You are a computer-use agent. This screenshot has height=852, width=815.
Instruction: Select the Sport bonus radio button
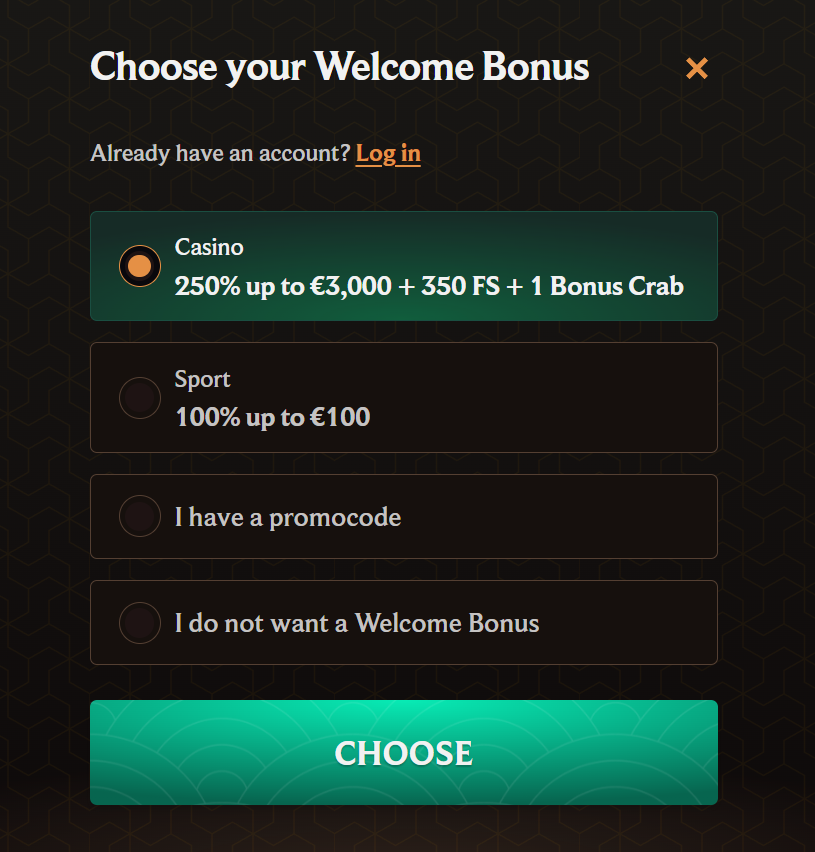140,398
